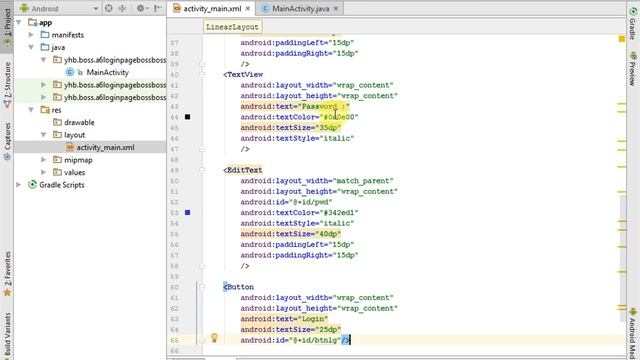Collapse the app module node
Image resolution: width=640 pixels, height=360 pixels.
pyautogui.click(x=19, y=23)
